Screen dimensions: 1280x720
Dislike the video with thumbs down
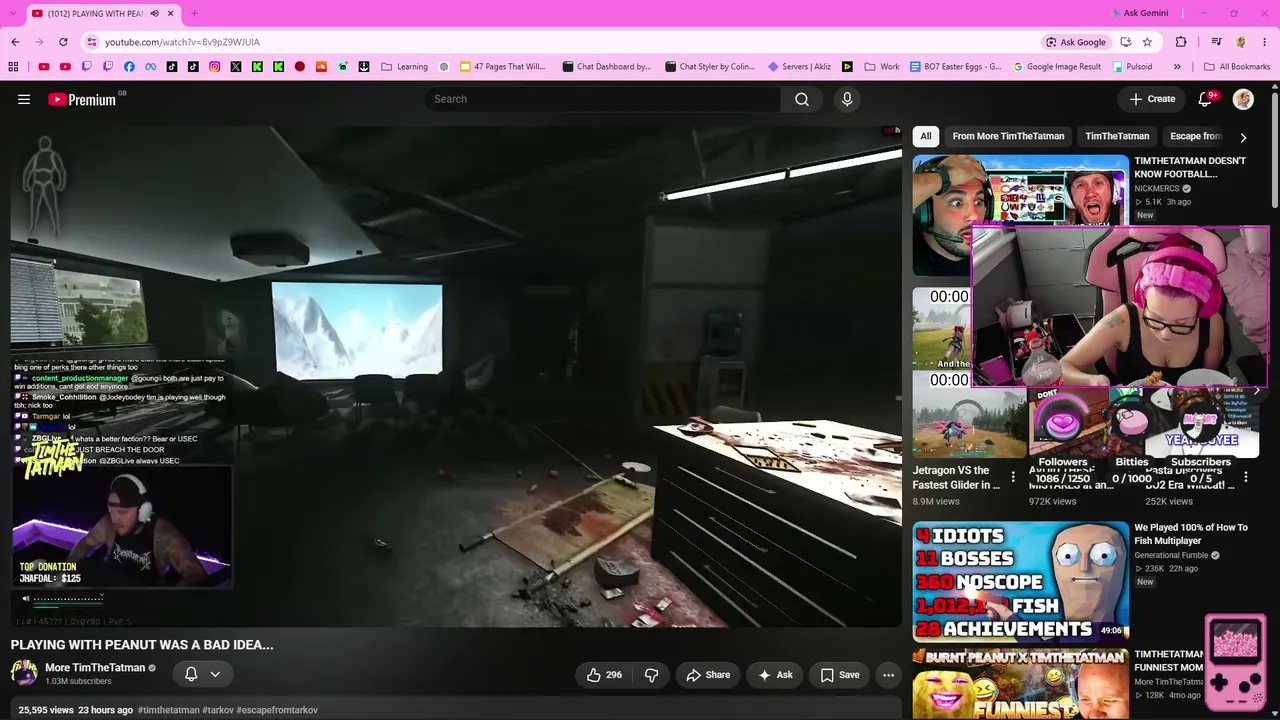651,675
